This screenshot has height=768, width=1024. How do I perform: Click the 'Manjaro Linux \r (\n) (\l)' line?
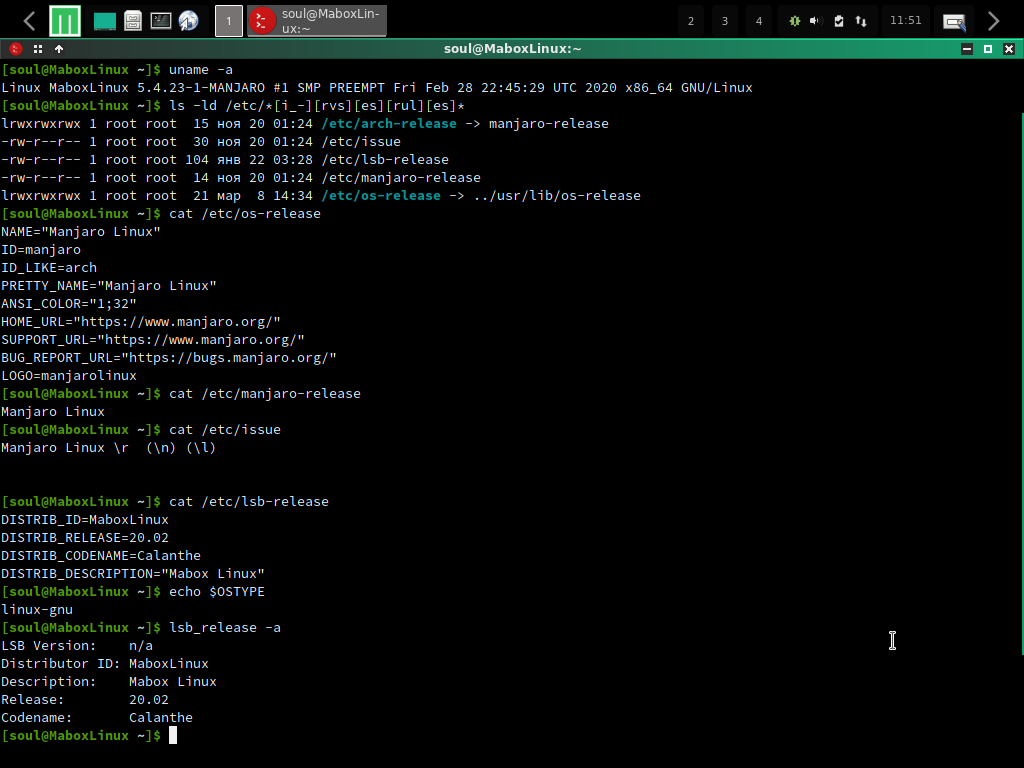108,447
